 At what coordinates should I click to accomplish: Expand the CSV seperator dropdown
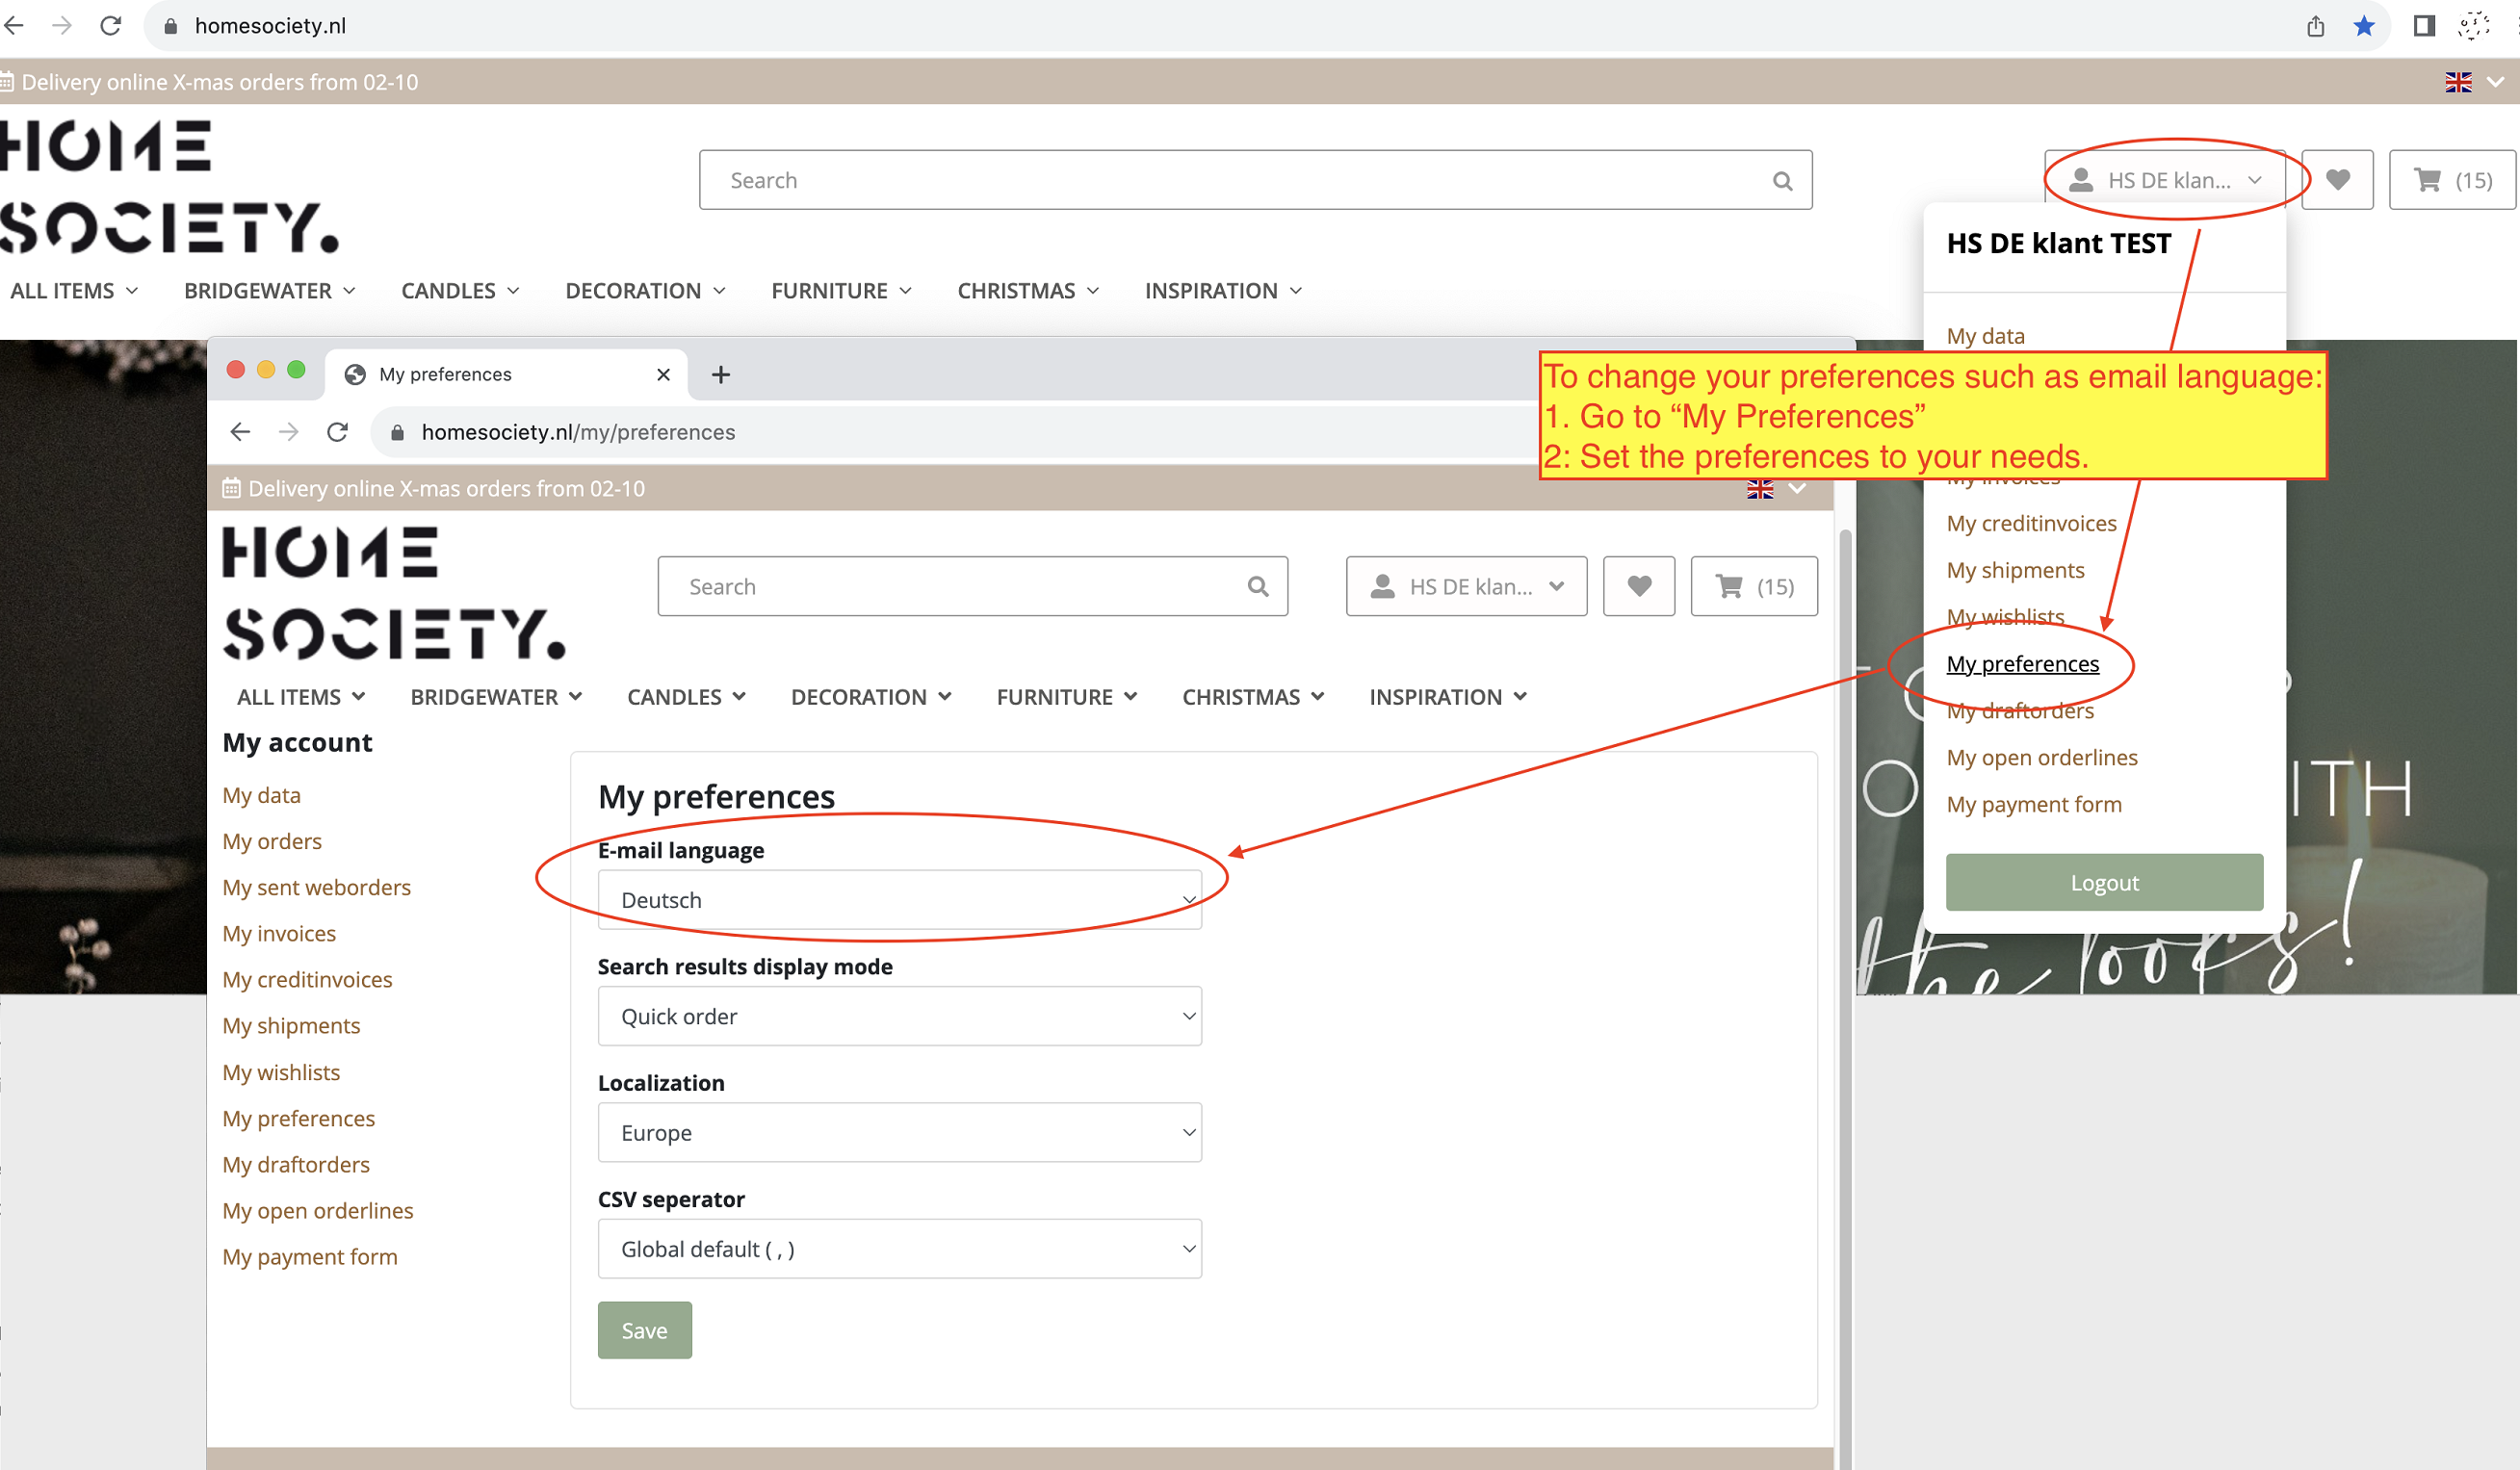(x=899, y=1248)
